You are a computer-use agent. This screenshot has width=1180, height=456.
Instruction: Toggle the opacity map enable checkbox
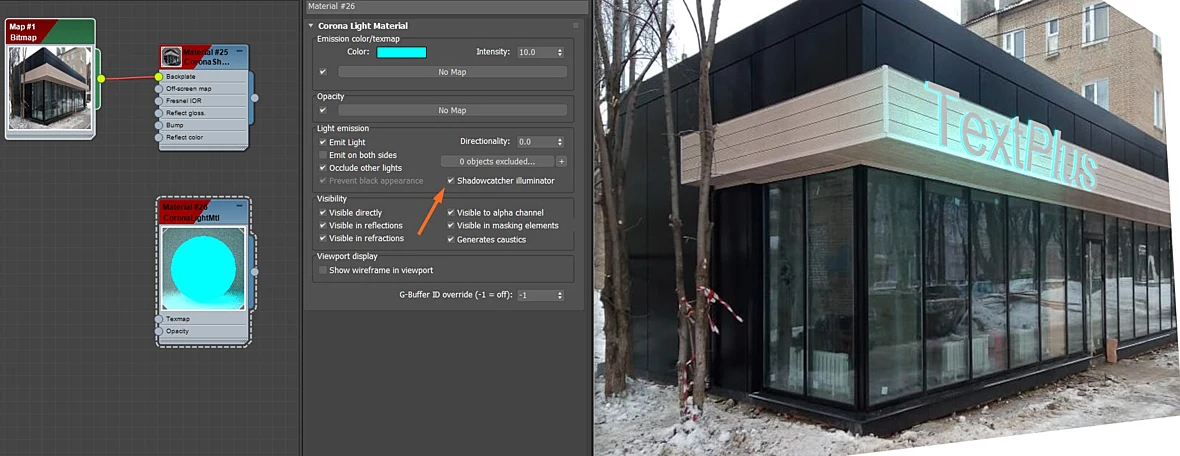[x=323, y=110]
